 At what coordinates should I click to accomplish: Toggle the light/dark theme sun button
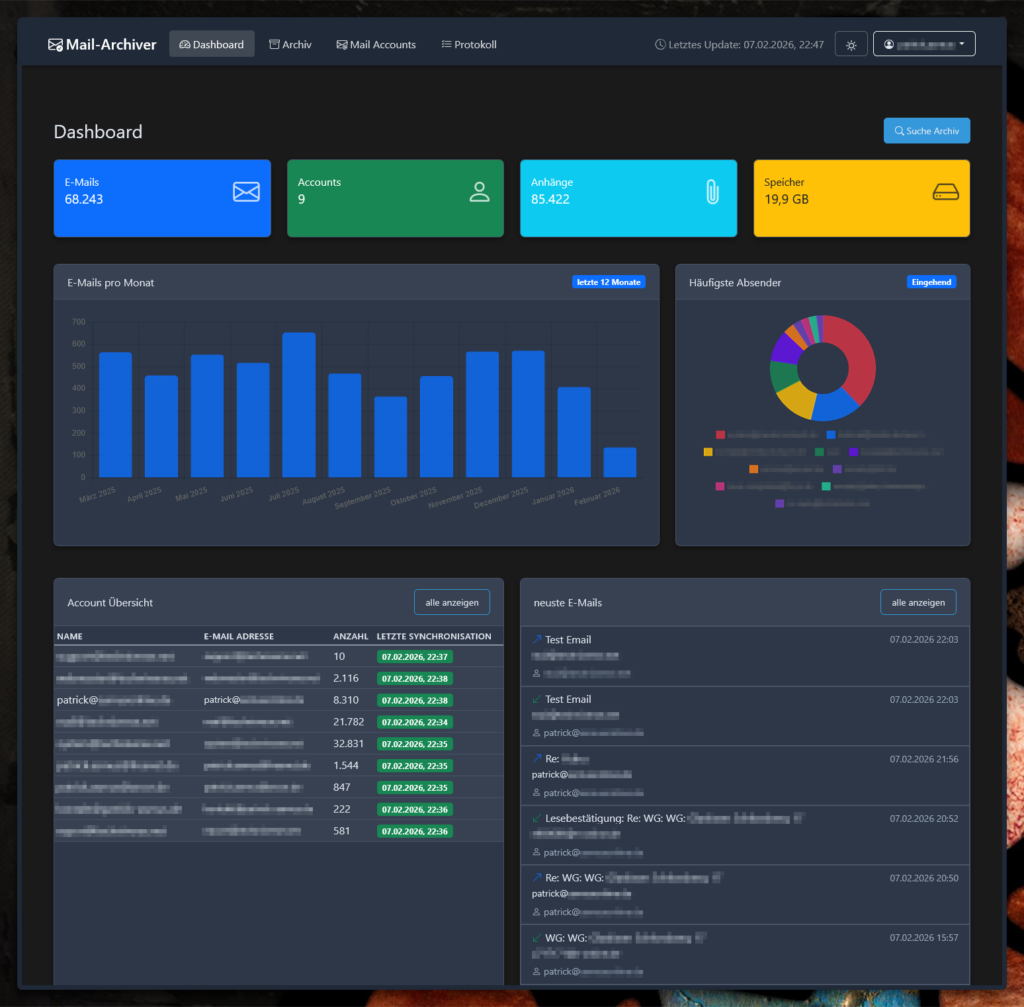851,45
